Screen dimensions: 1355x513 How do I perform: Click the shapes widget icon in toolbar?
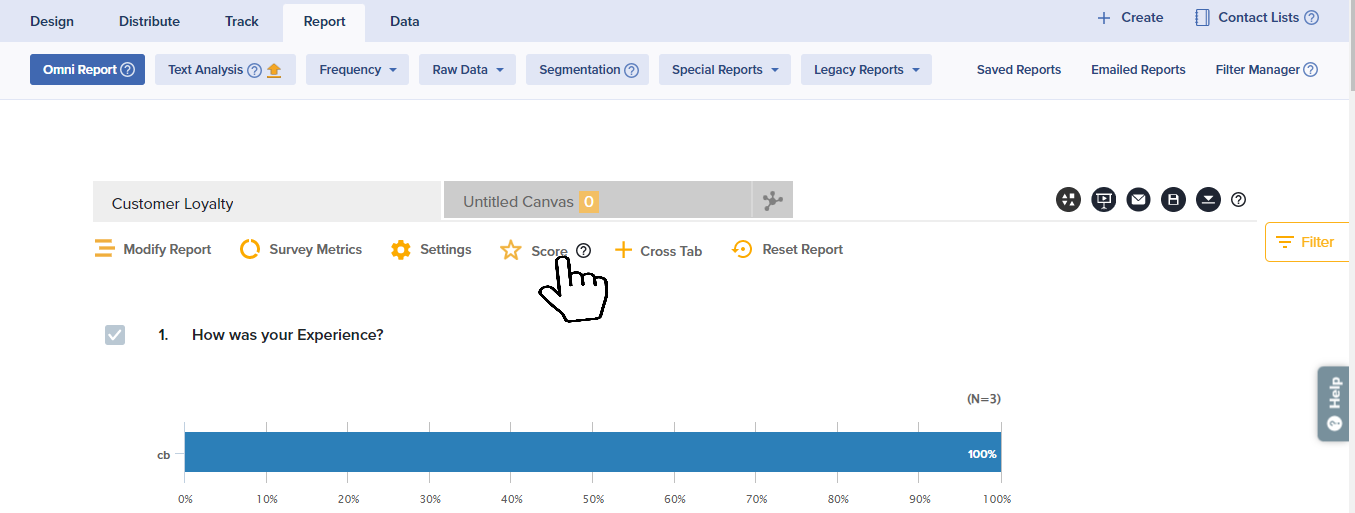point(1068,200)
